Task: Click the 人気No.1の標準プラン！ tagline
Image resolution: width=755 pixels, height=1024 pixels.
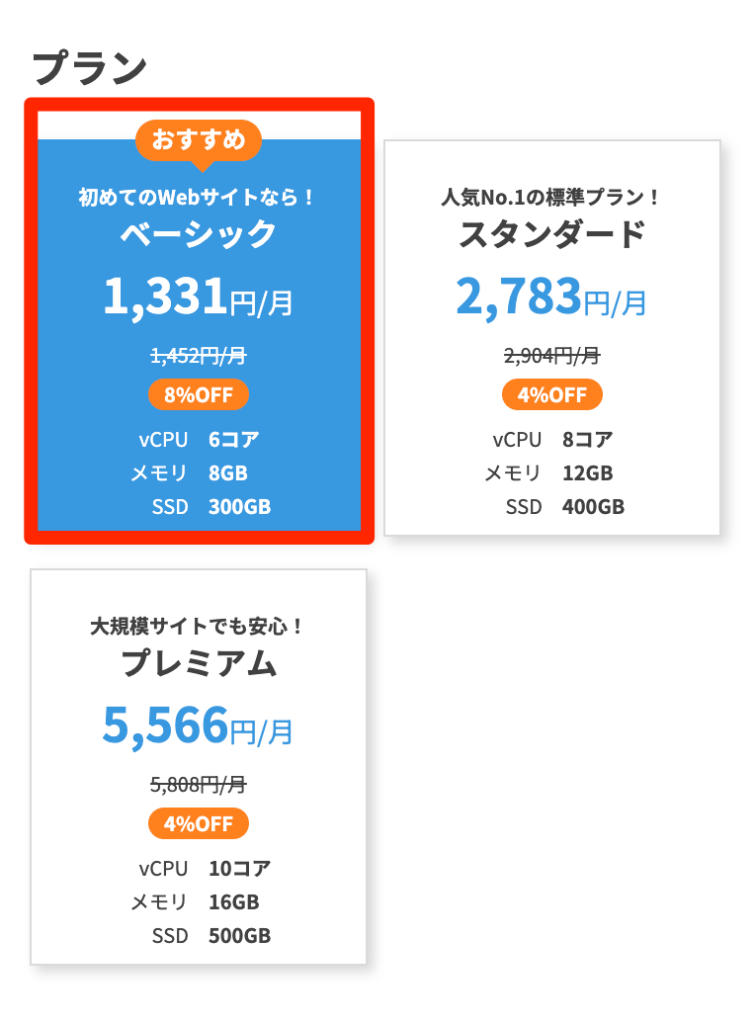Action: [552, 198]
